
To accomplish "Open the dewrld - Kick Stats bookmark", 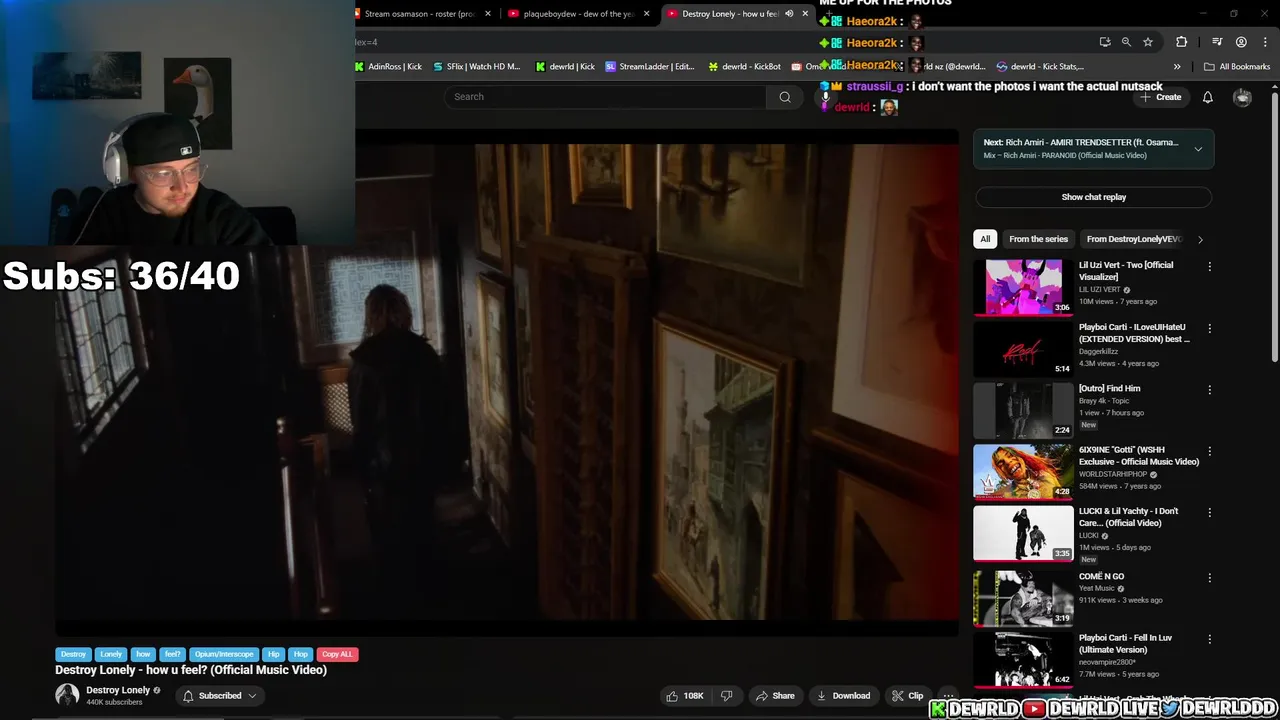I will click(1040, 67).
